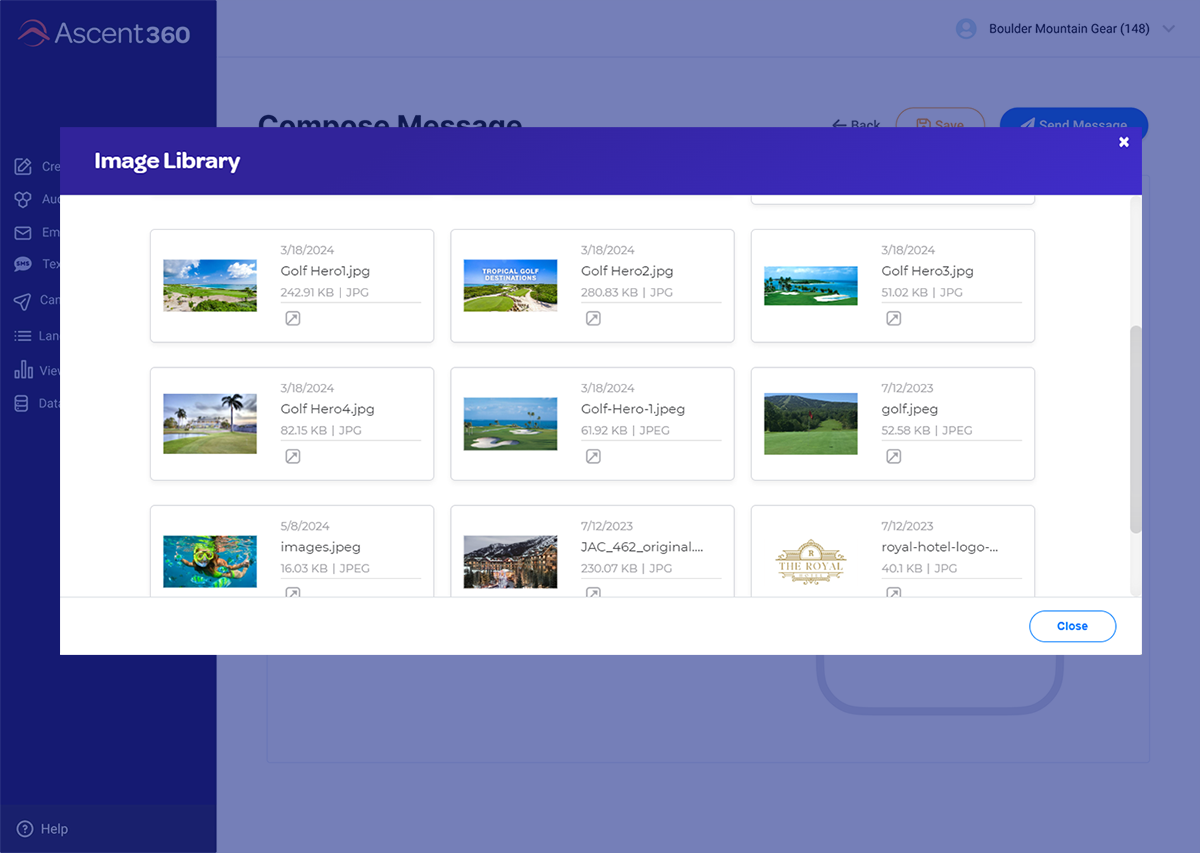
Task: Click the 16.03 KB | JPEG size text
Action: 325,568
